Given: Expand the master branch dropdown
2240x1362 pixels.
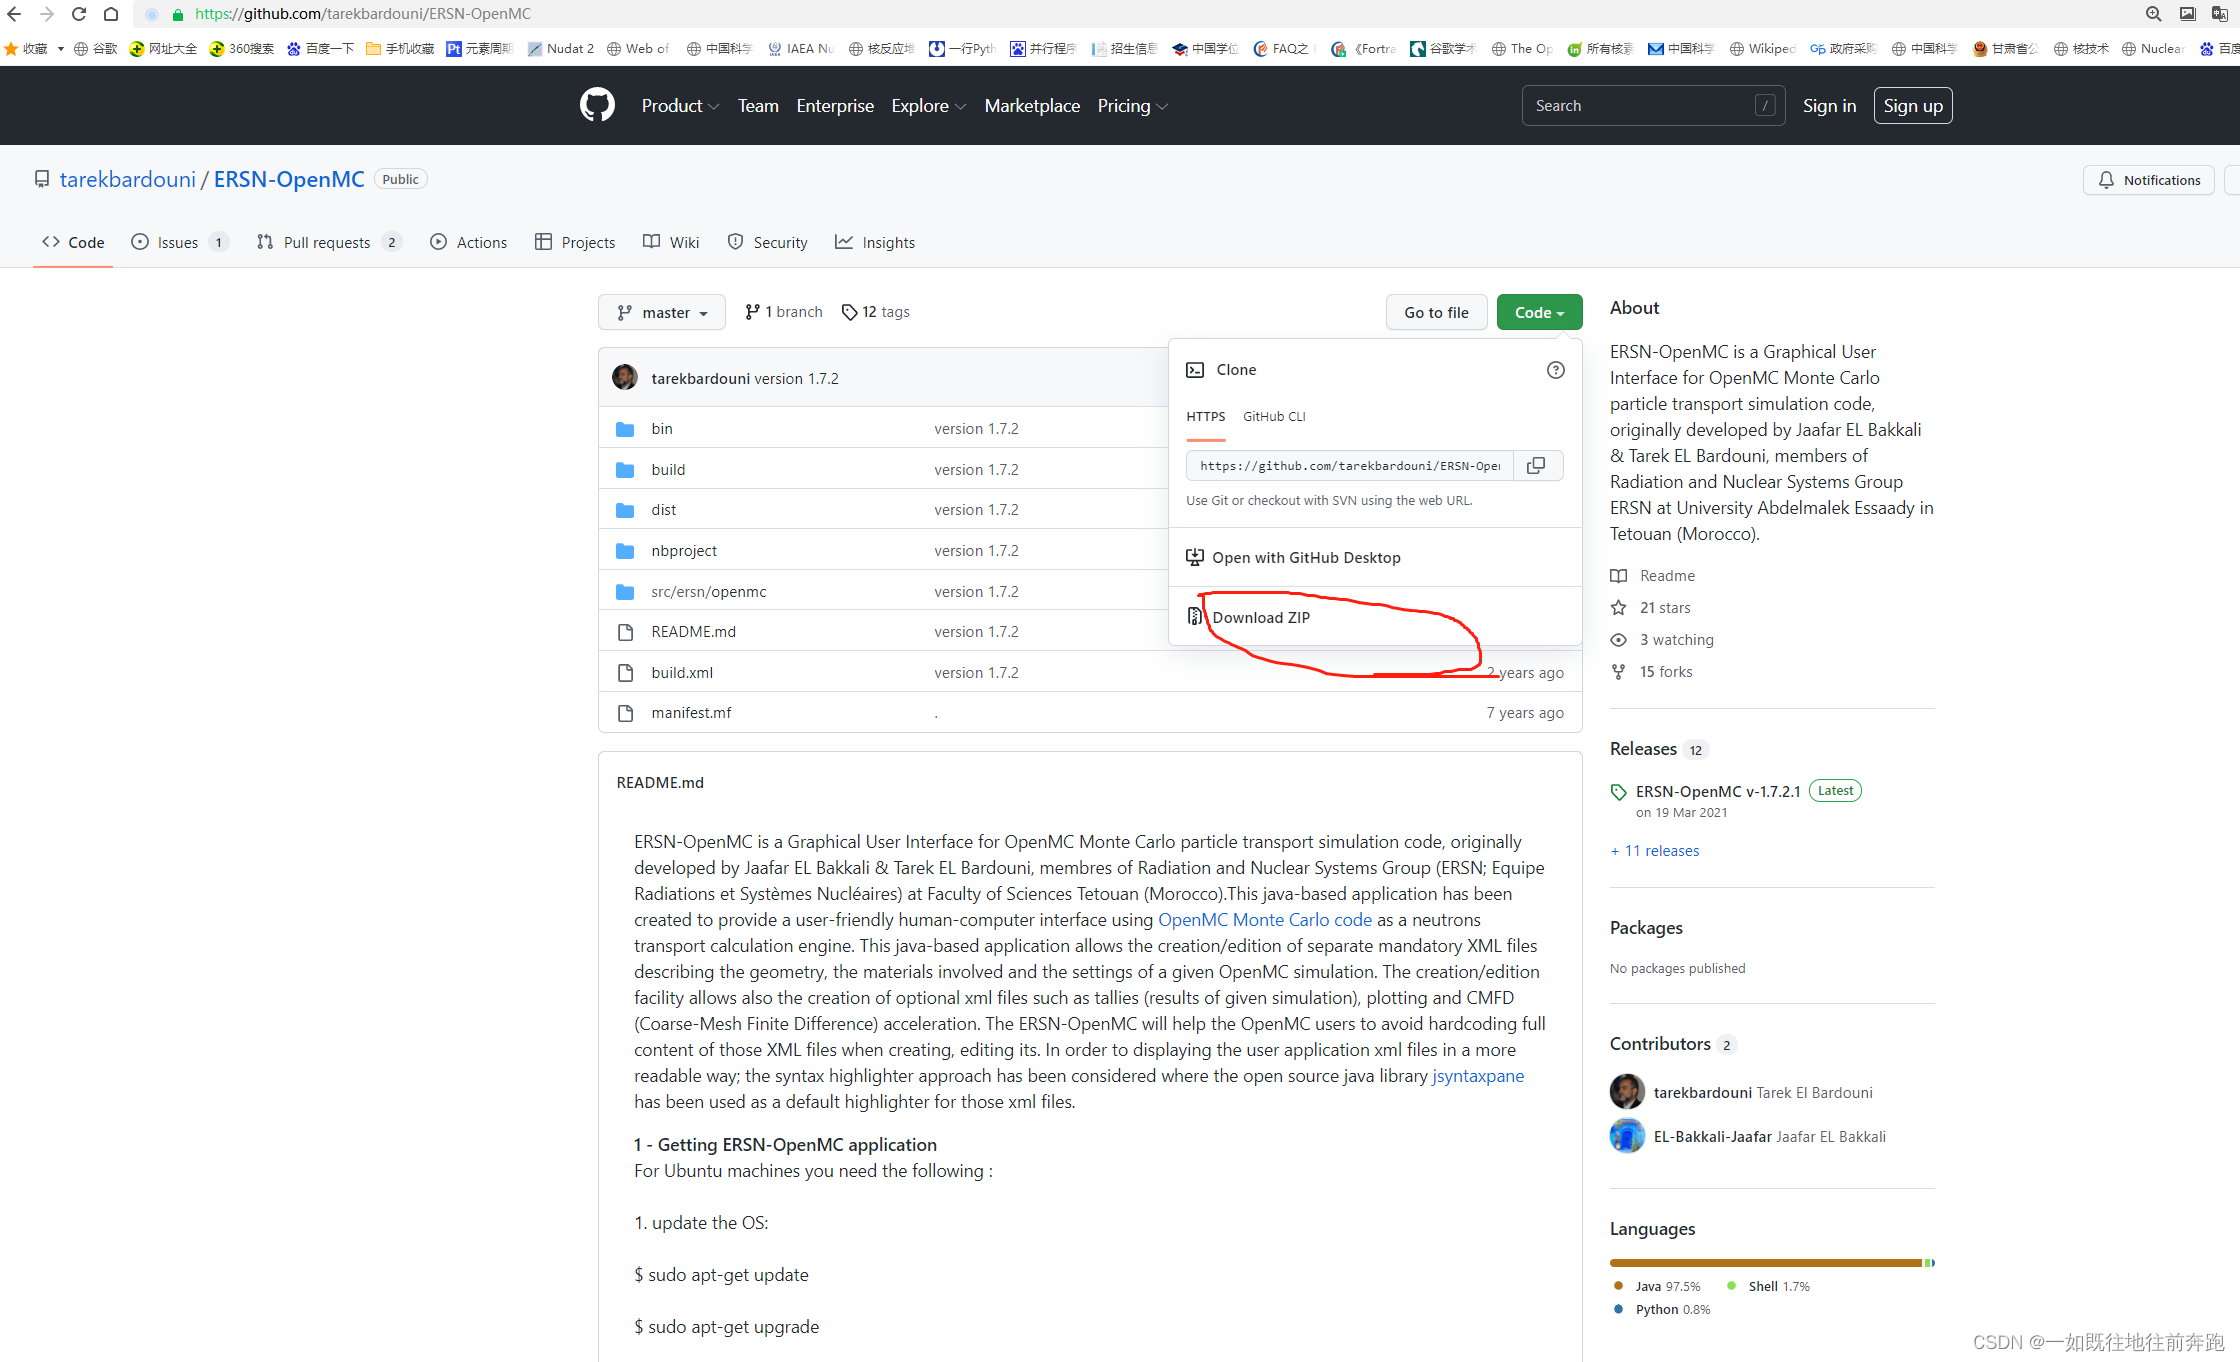Looking at the screenshot, I should 662,312.
